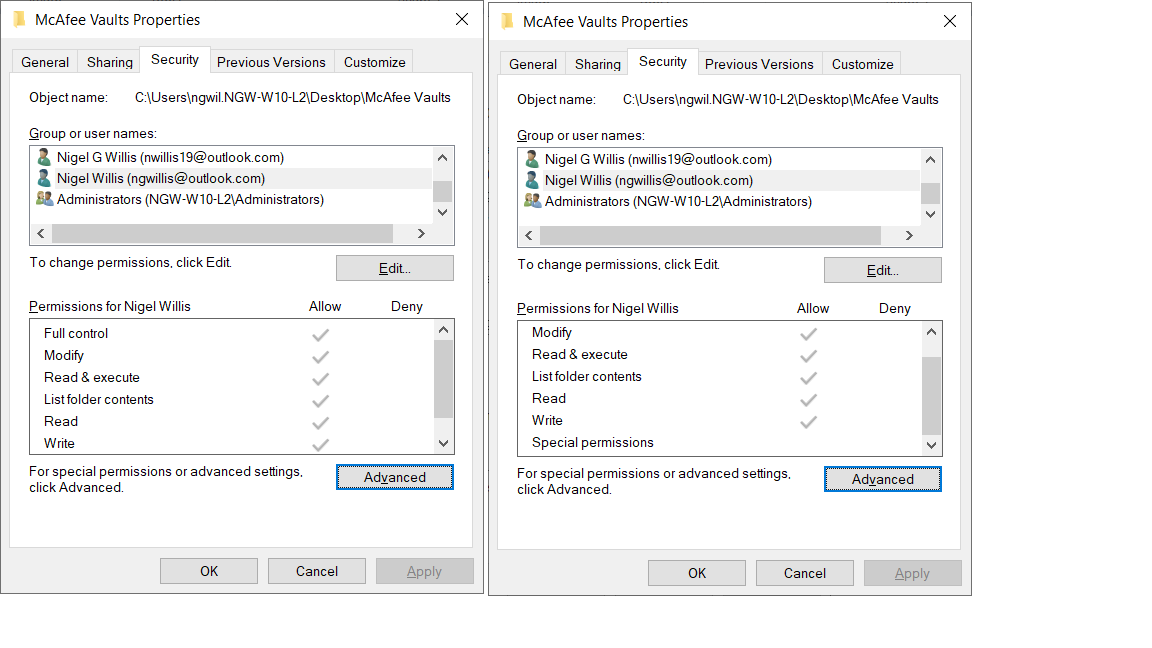Click Administrators group icon, left window
This screenshot has width=1152, height=648.
pyautogui.click(x=44, y=199)
